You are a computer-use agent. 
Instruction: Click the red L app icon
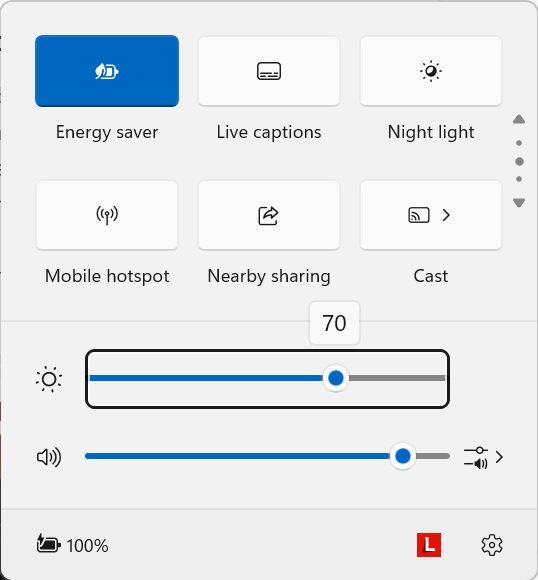pyautogui.click(x=429, y=545)
